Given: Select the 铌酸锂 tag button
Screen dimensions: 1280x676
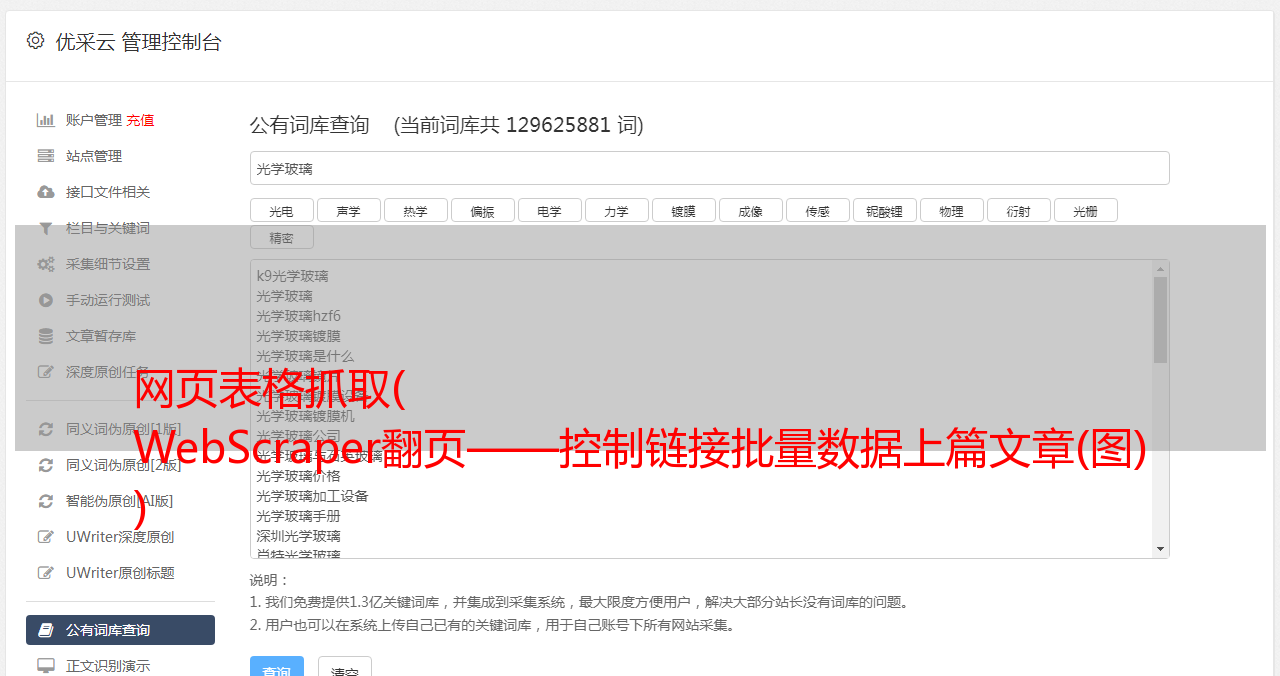Looking at the screenshot, I should (x=884, y=210).
